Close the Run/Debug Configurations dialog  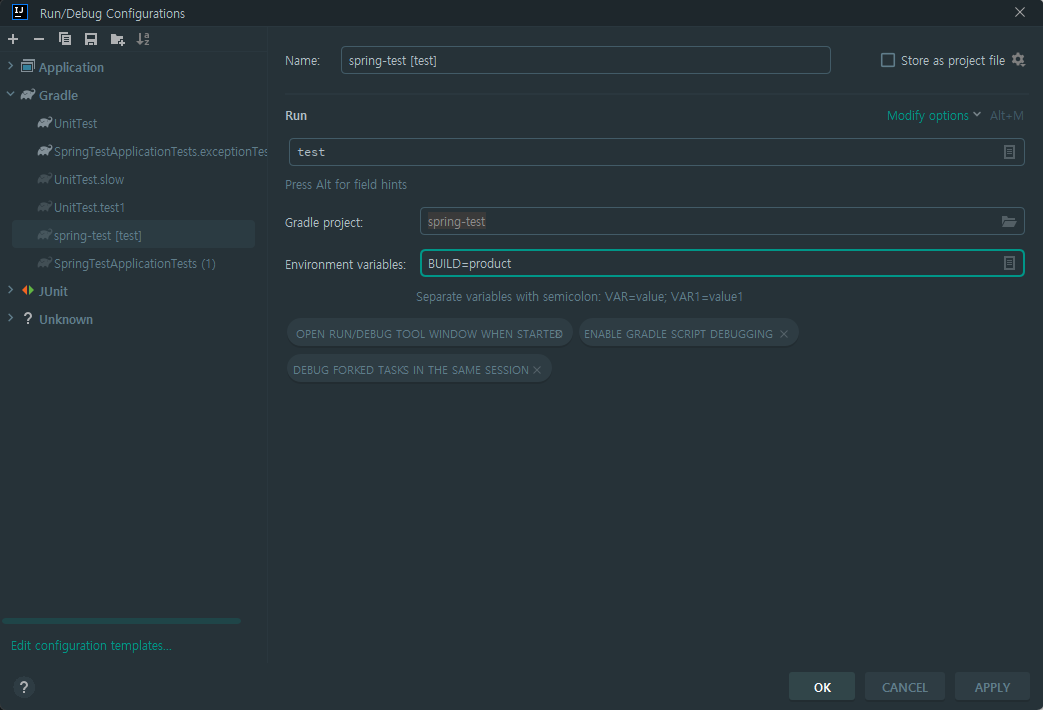coord(1020,13)
